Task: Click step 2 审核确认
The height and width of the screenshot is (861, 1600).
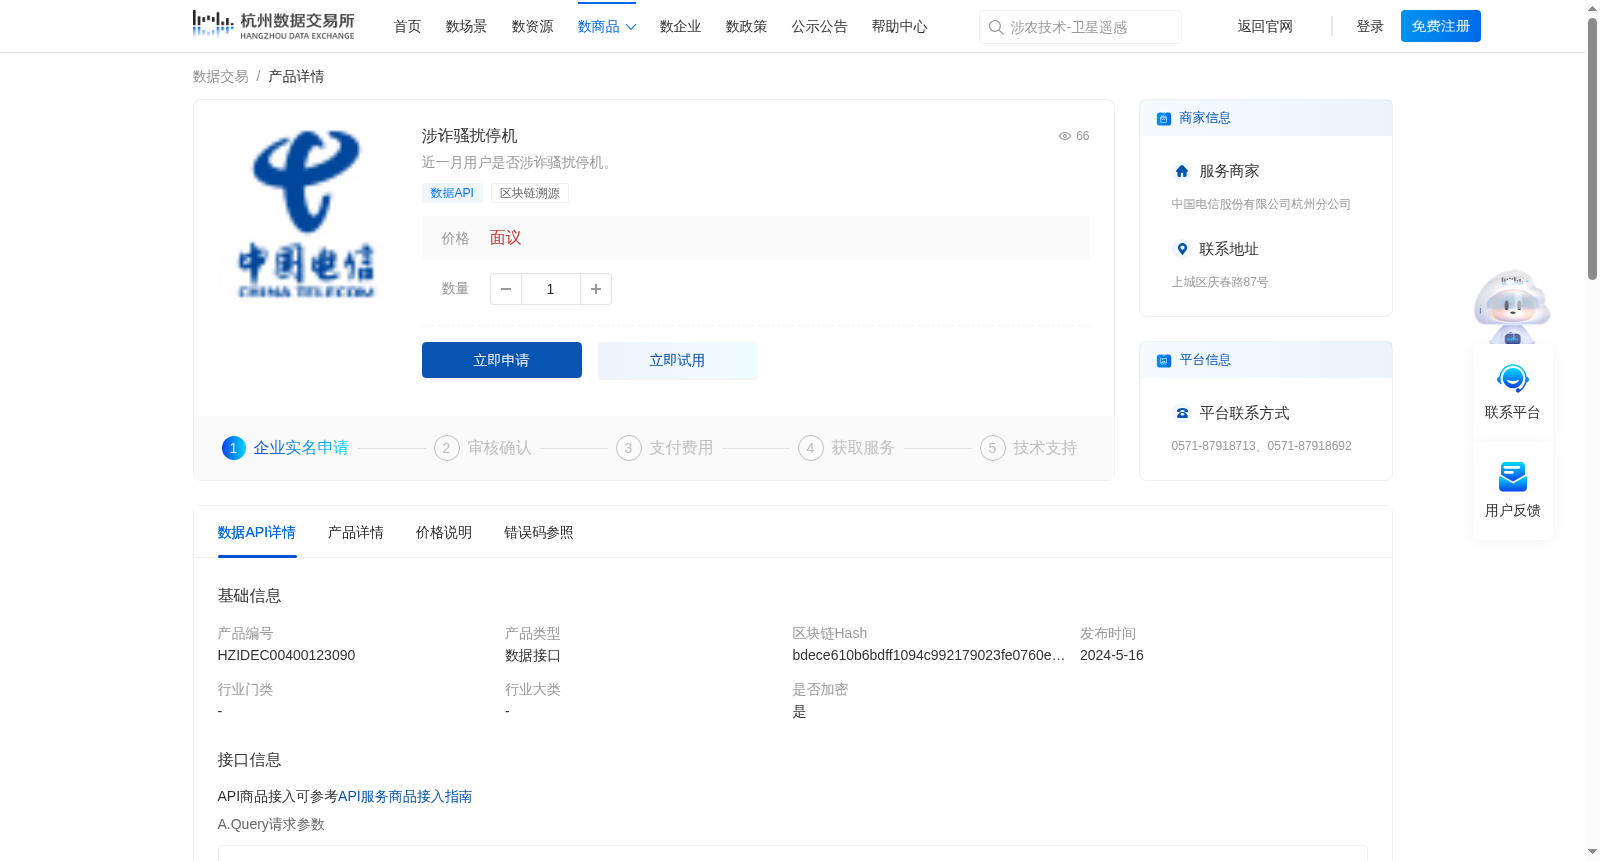Action: tap(484, 448)
